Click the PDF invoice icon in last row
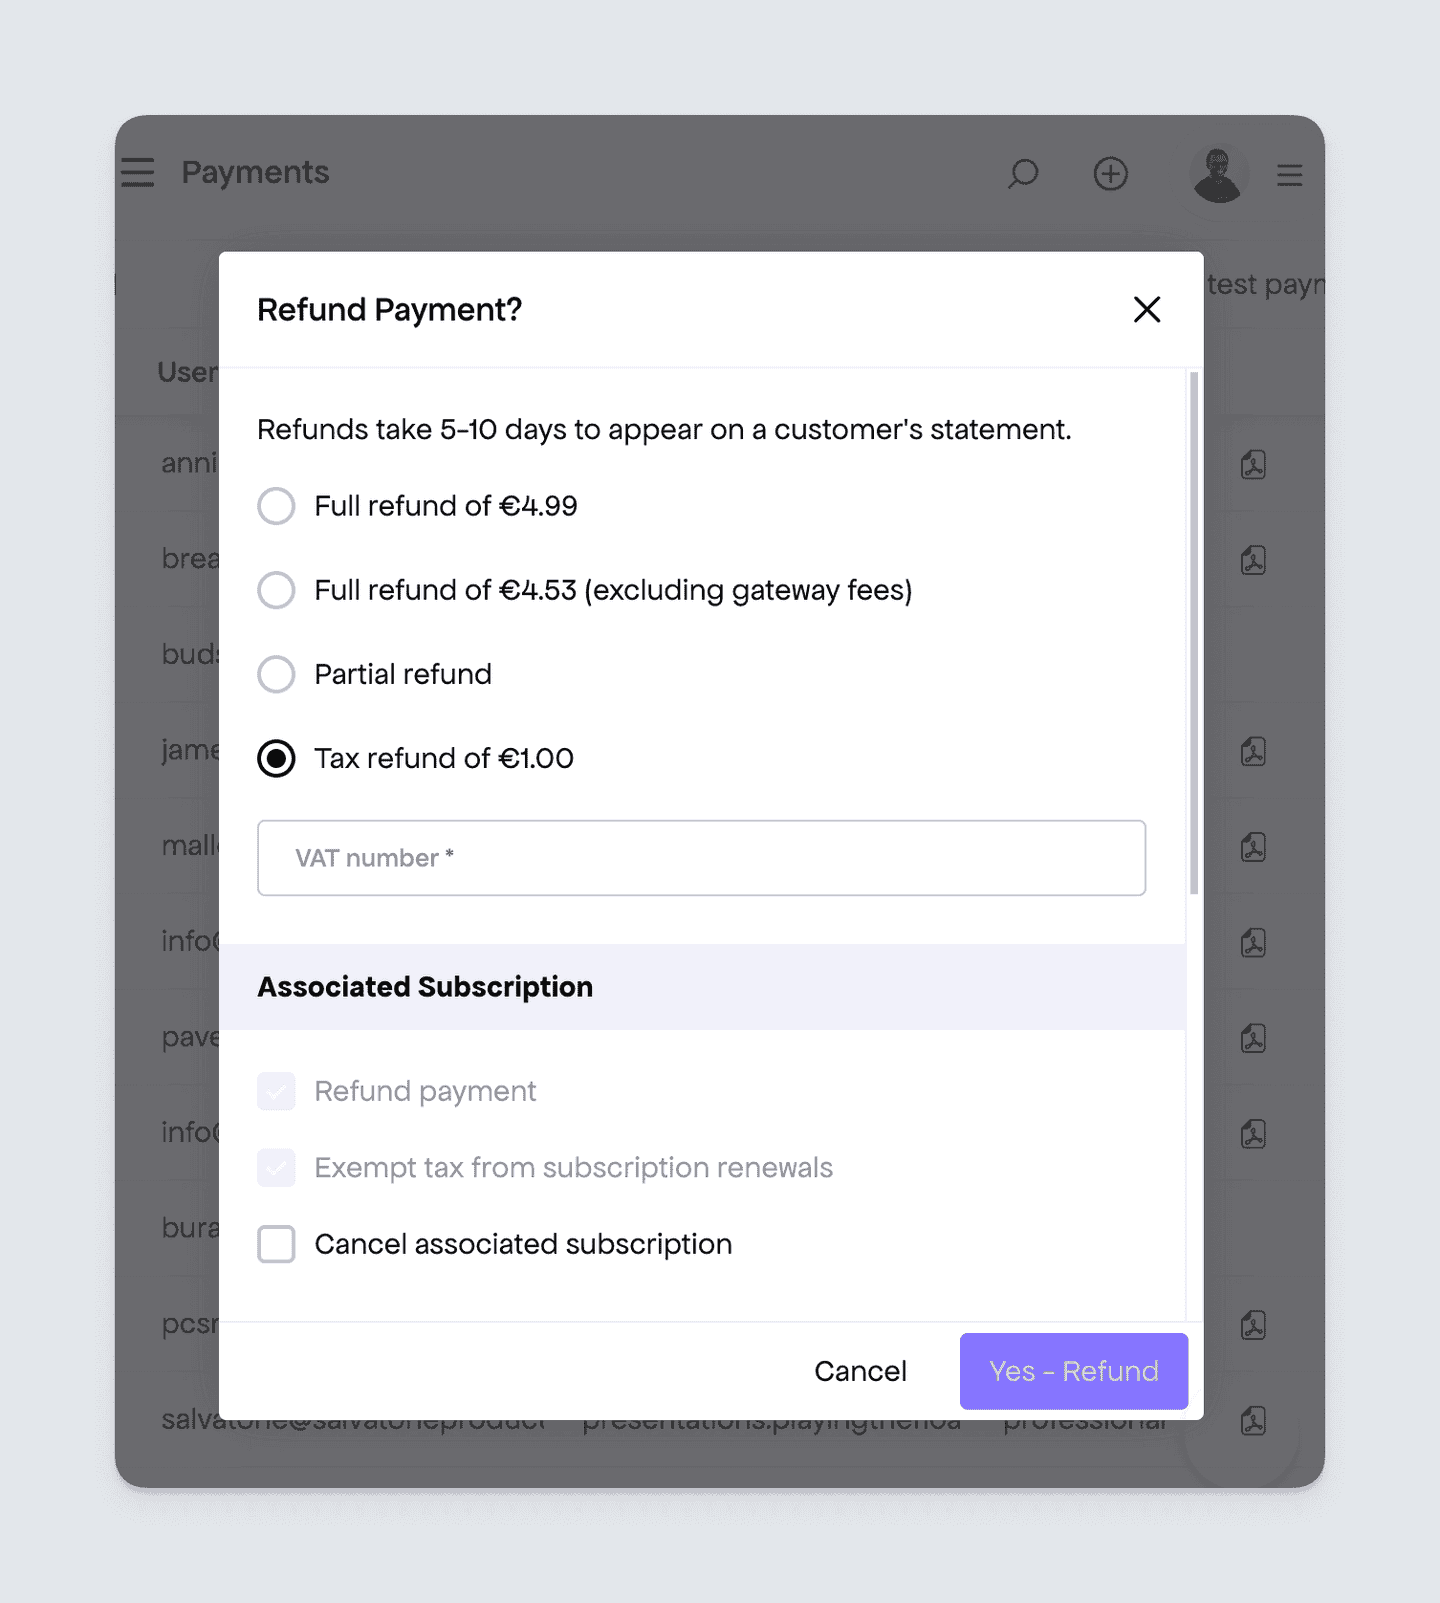 tap(1253, 1421)
